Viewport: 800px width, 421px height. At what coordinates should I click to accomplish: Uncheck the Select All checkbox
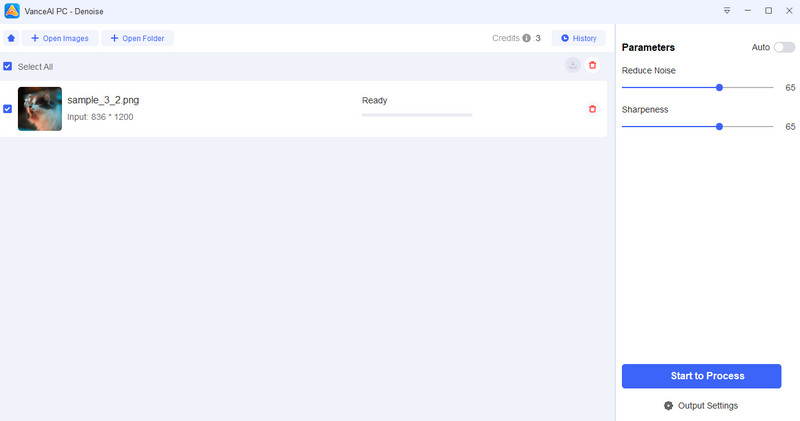click(x=8, y=67)
